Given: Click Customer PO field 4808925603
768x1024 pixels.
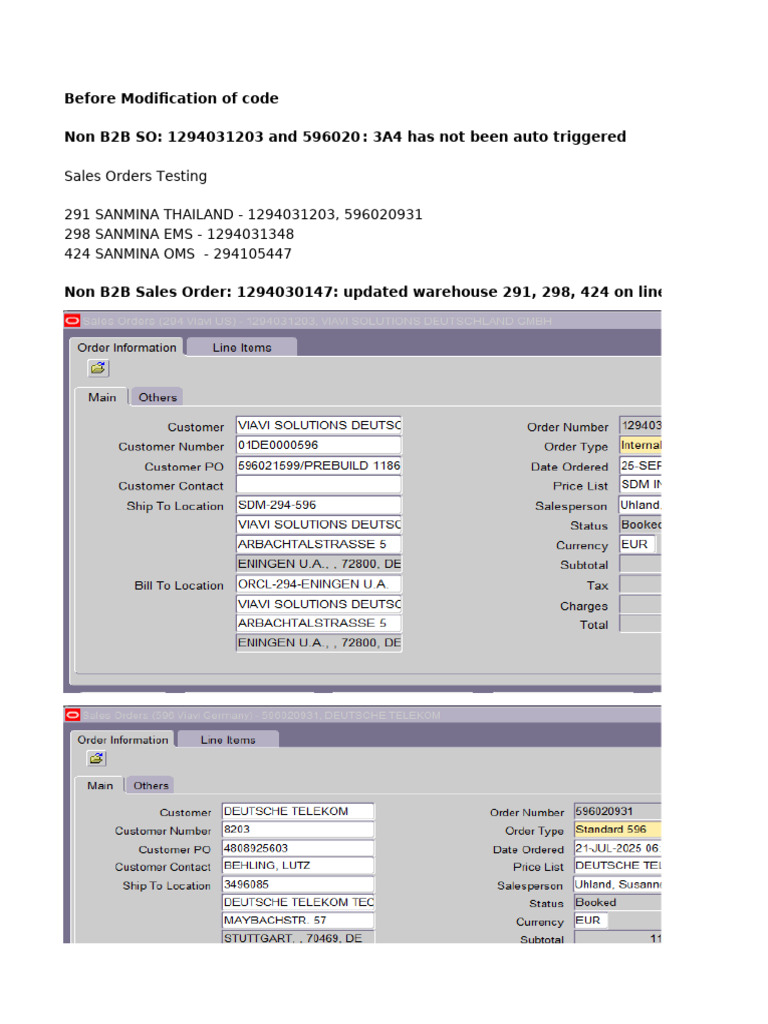Looking at the screenshot, I should point(298,848).
